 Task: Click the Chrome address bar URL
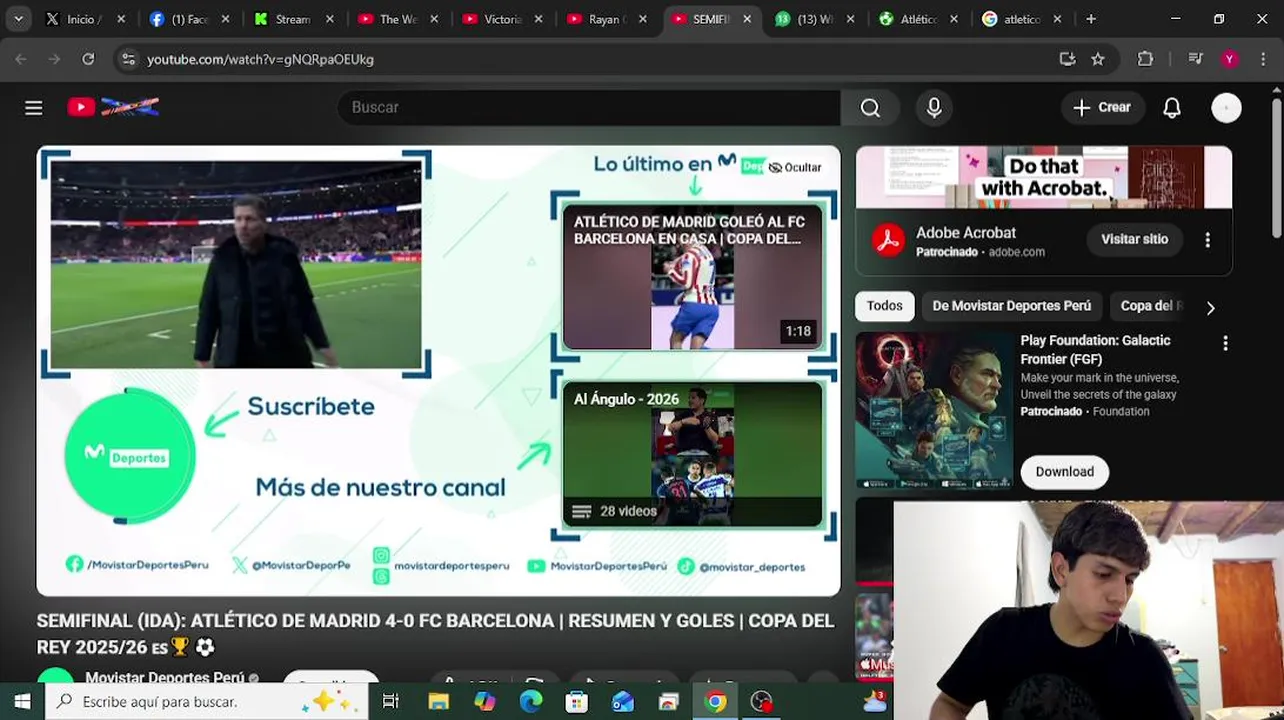point(260,59)
